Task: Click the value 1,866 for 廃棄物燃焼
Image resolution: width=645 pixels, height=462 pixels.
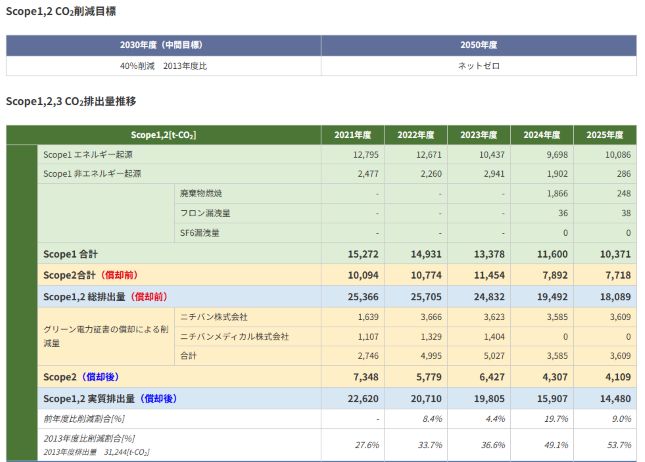Action: click(x=557, y=193)
